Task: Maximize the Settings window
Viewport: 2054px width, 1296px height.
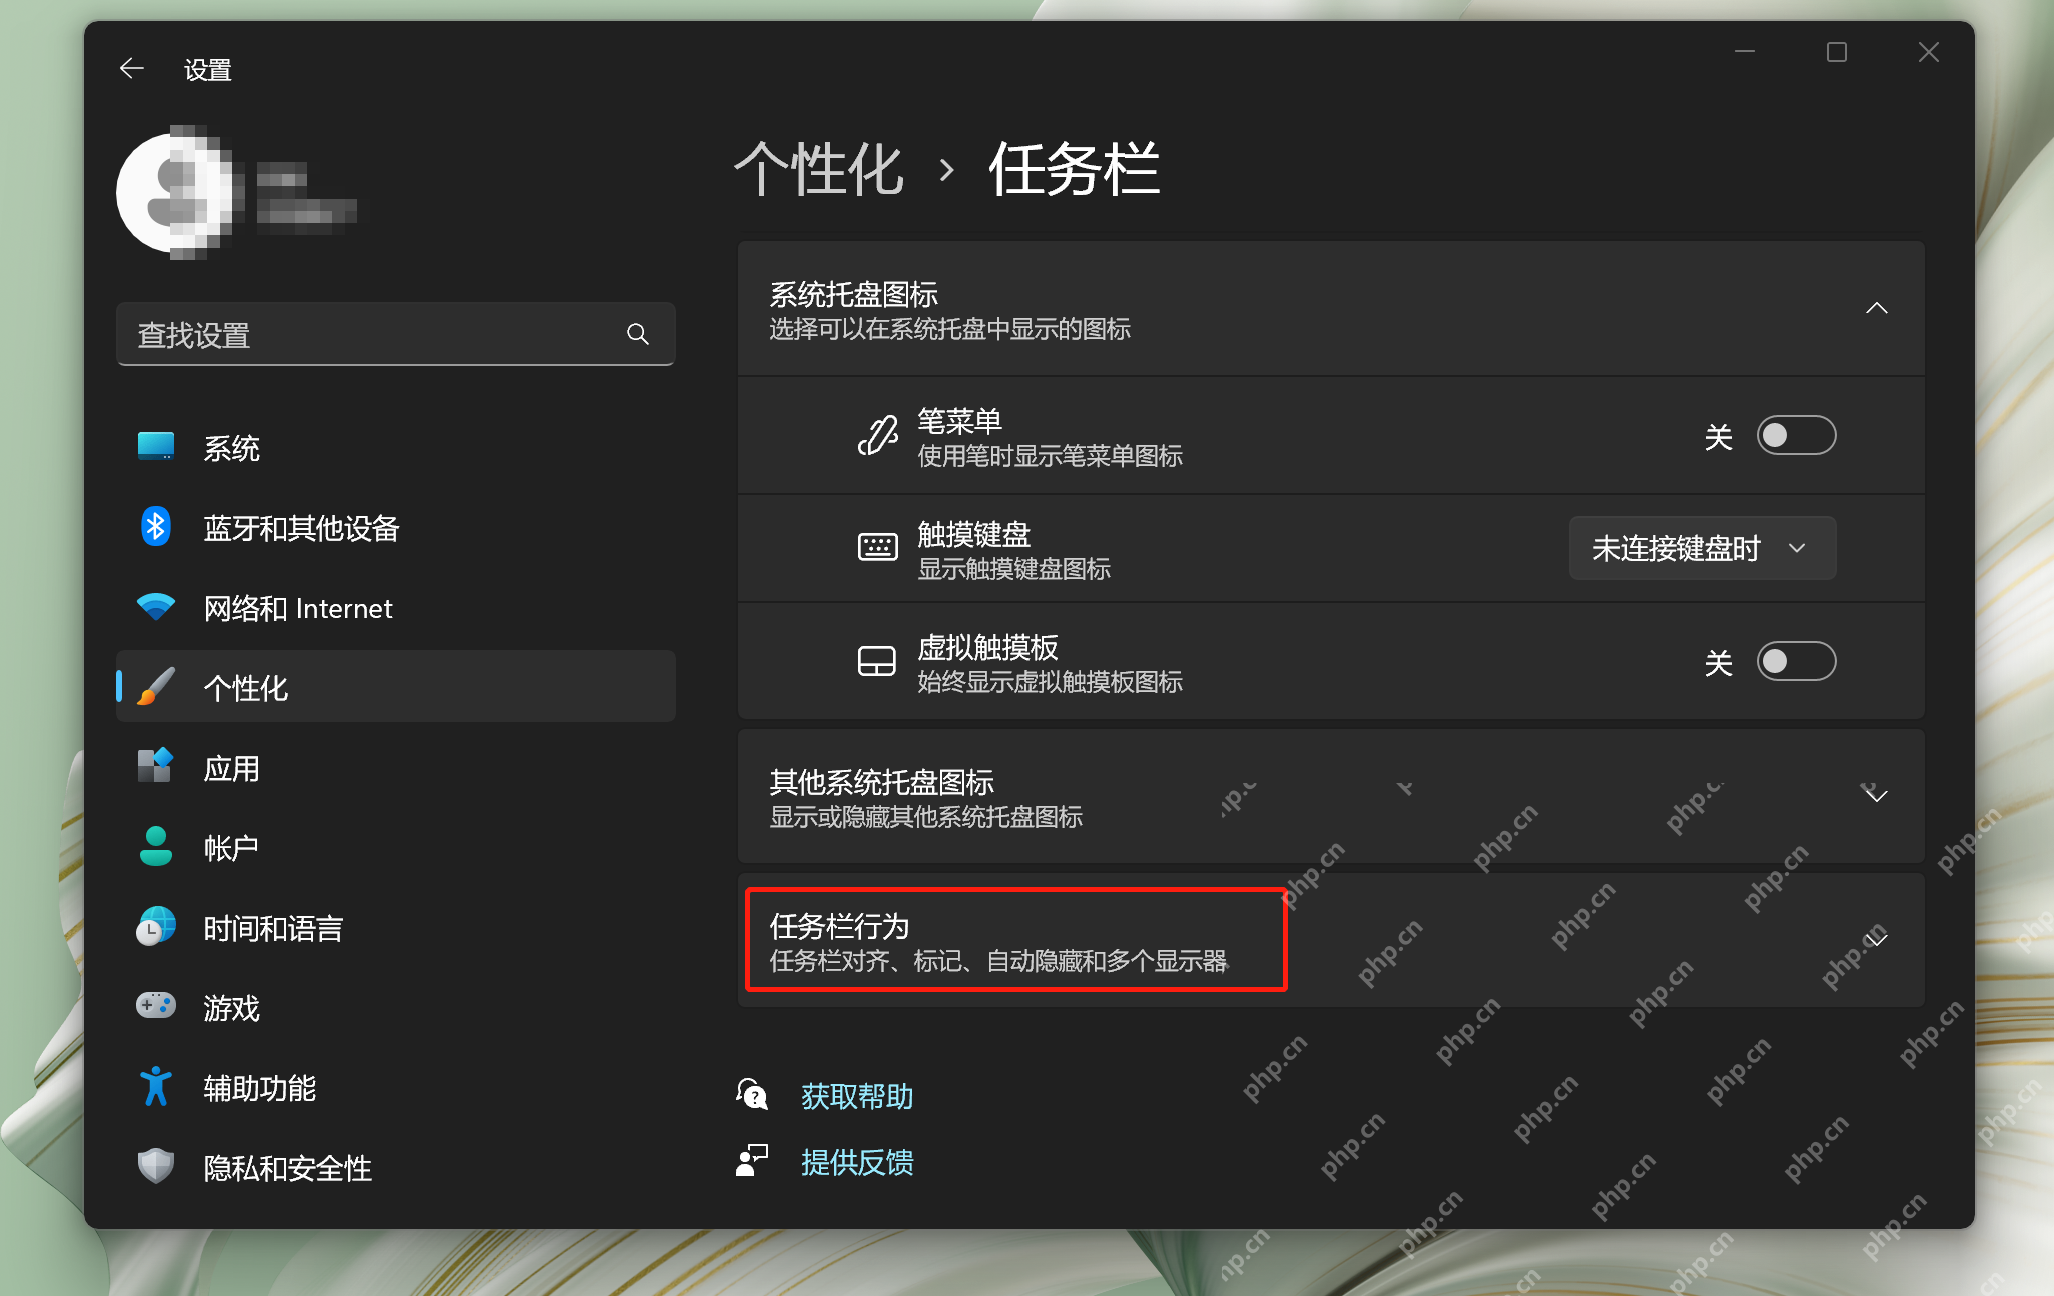Action: tap(1837, 52)
